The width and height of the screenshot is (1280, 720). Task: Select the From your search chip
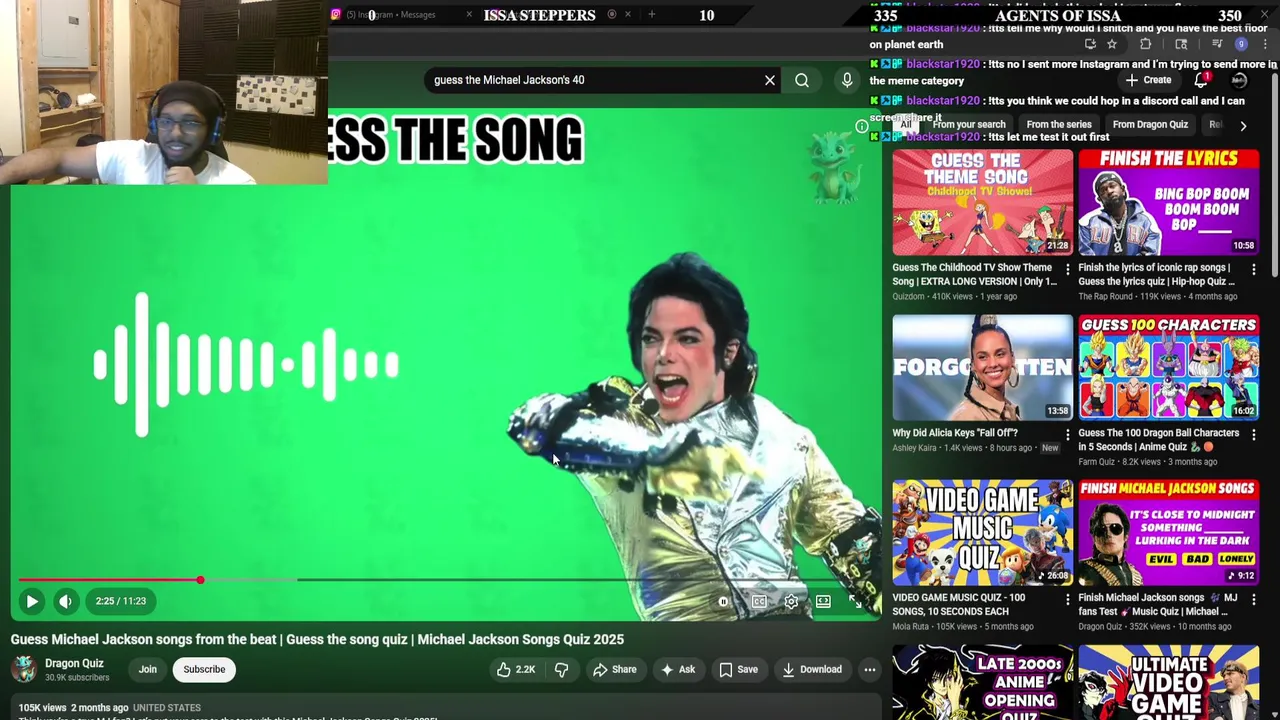click(x=969, y=125)
